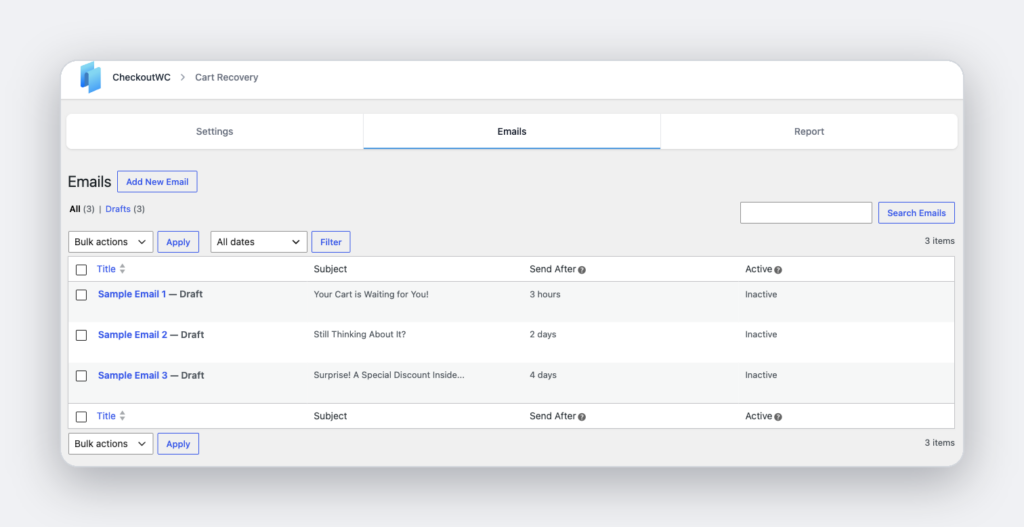The height and width of the screenshot is (527, 1024).
Task: Tick the Sample Email 2 checkbox
Action: click(82, 336)
